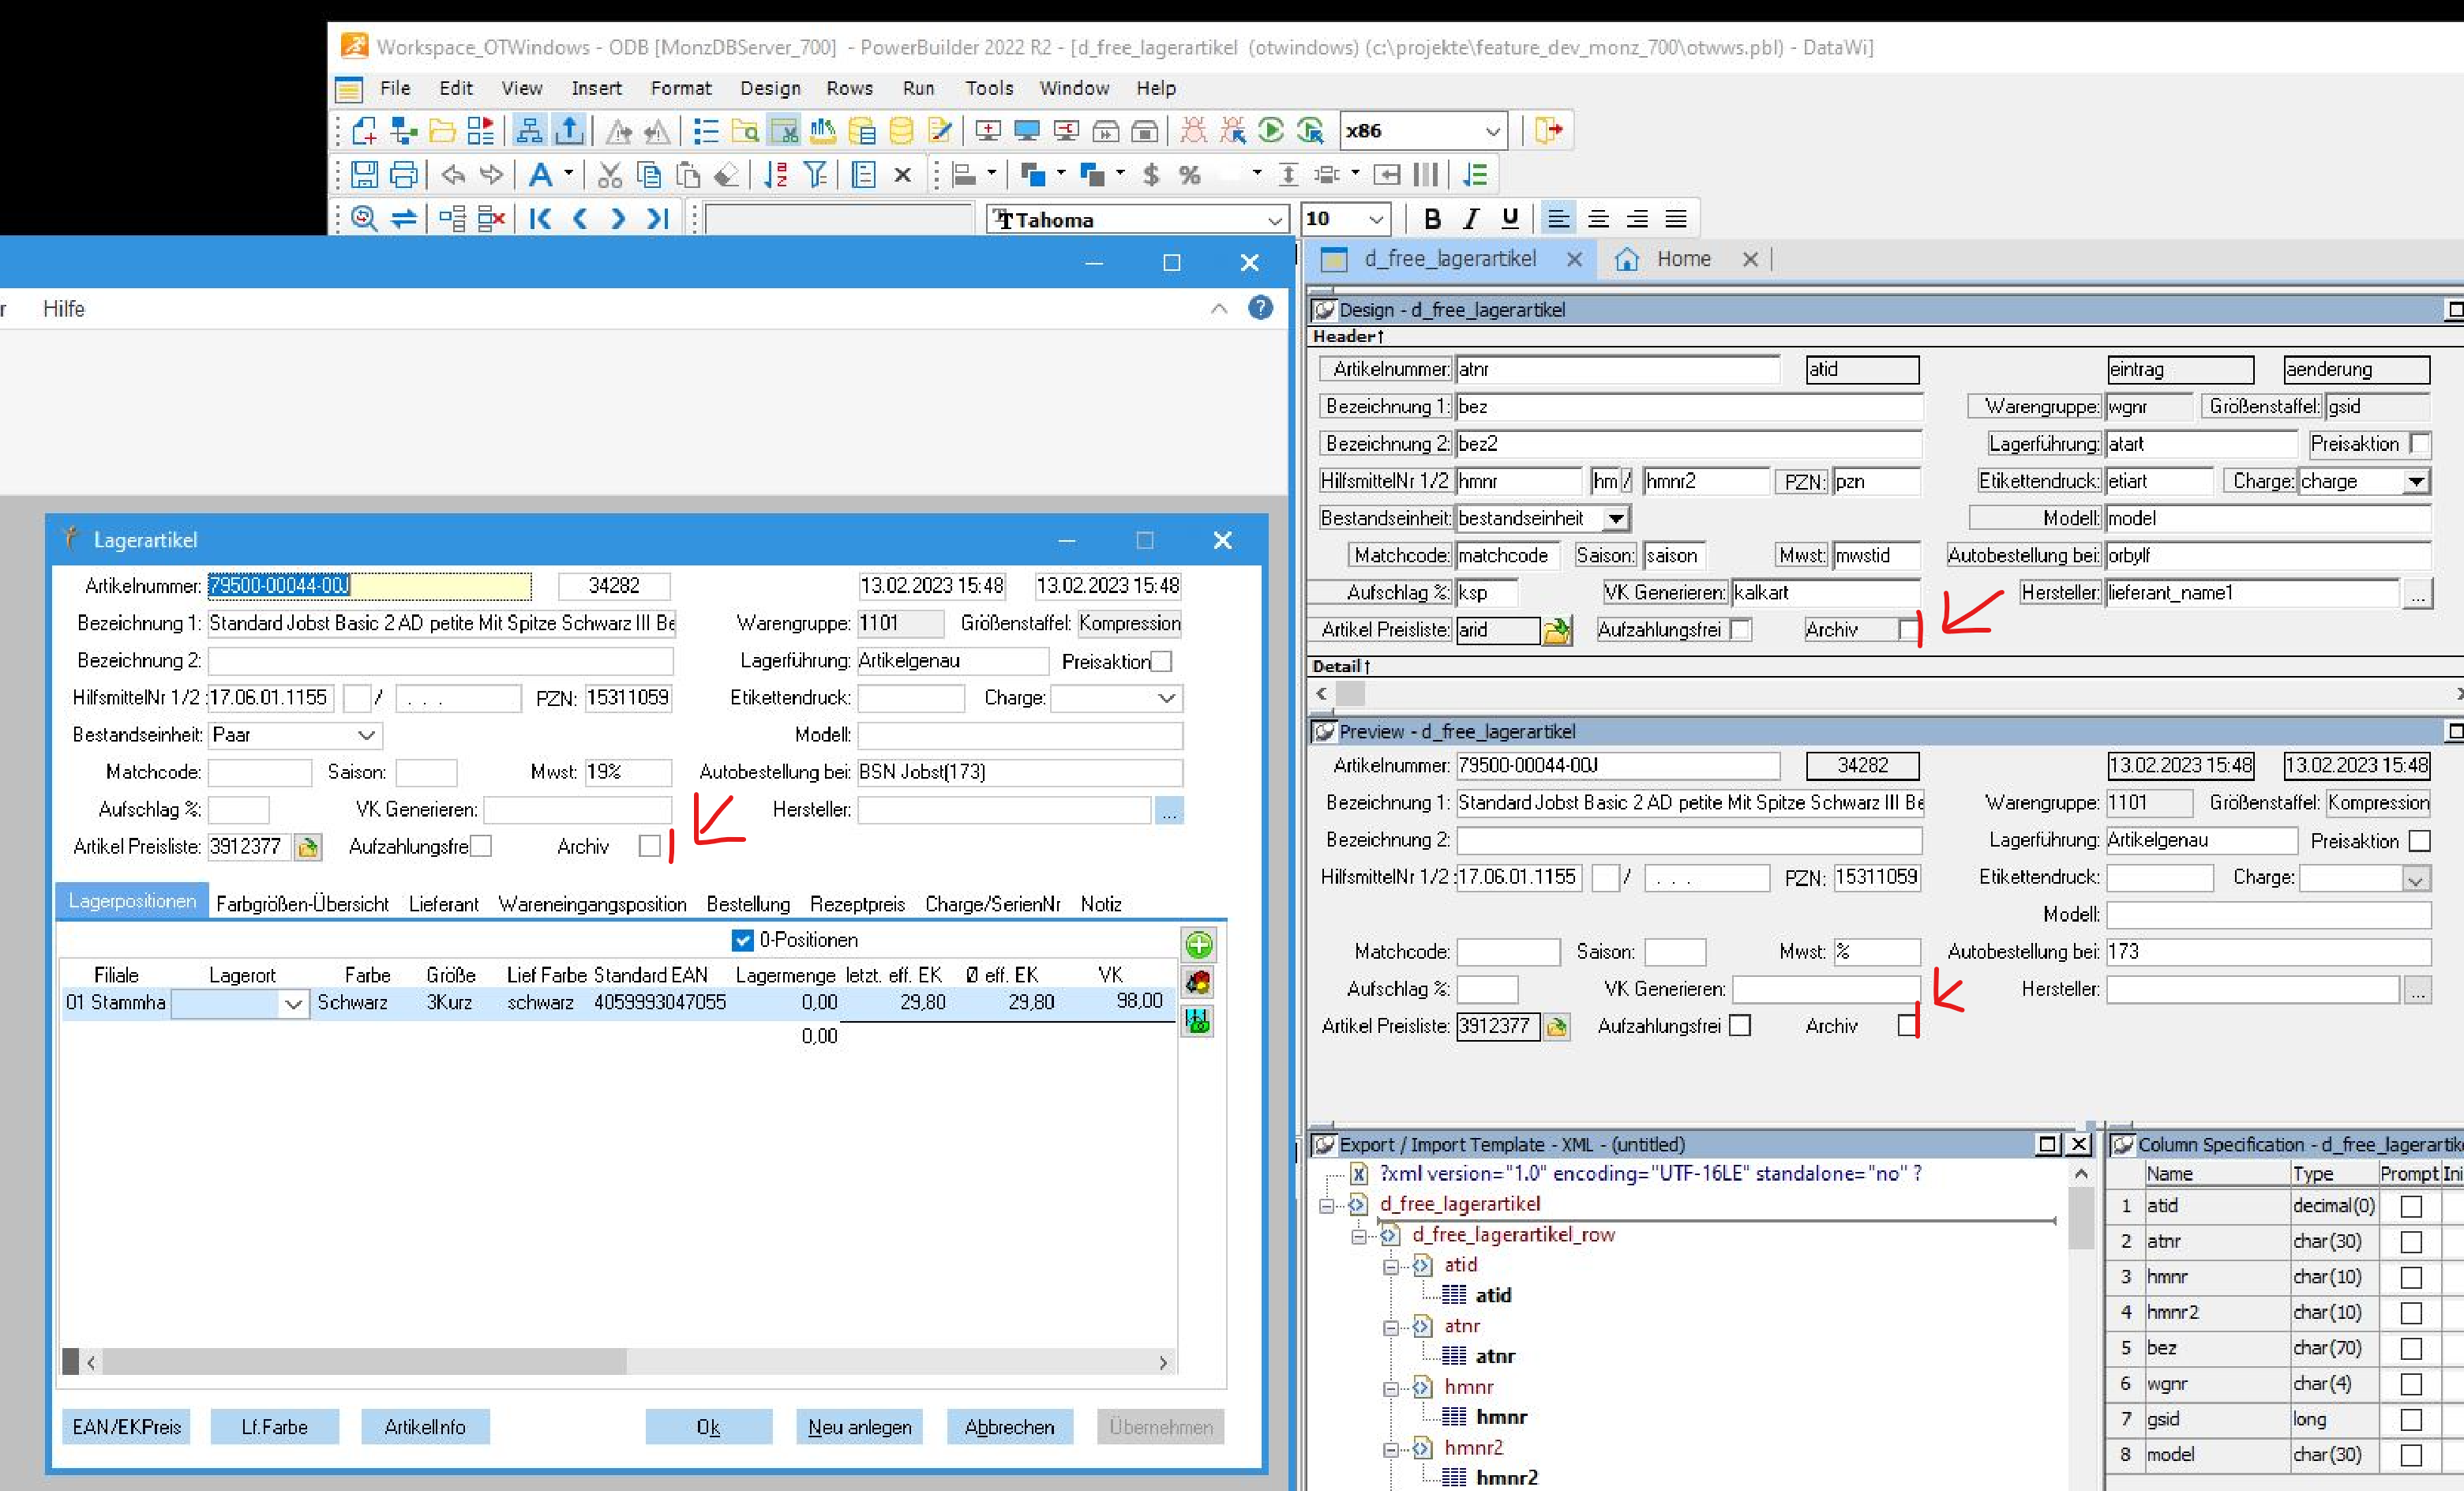Click the Run green play icon

tap(1271, 130)
